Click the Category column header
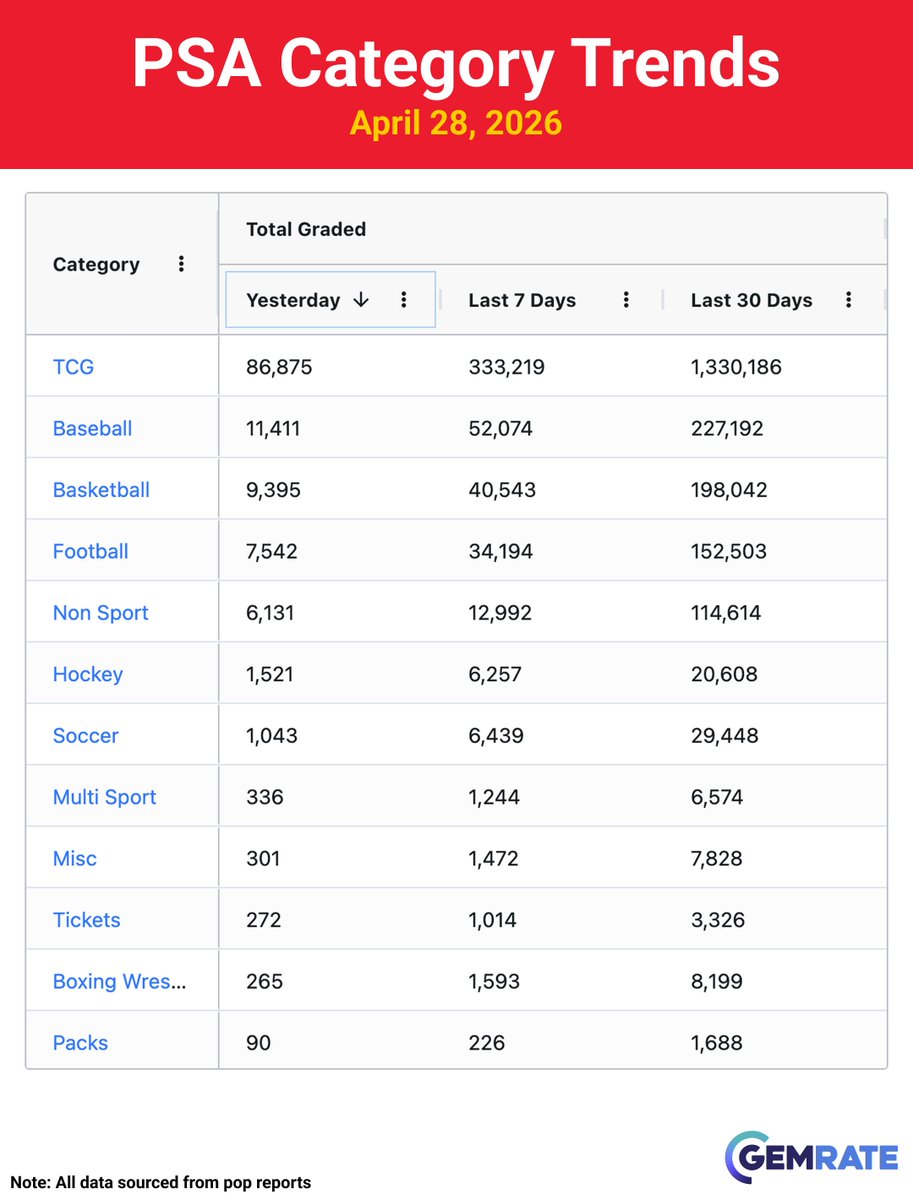Viewport: 913px width, 1200px height. coord(96,265)
